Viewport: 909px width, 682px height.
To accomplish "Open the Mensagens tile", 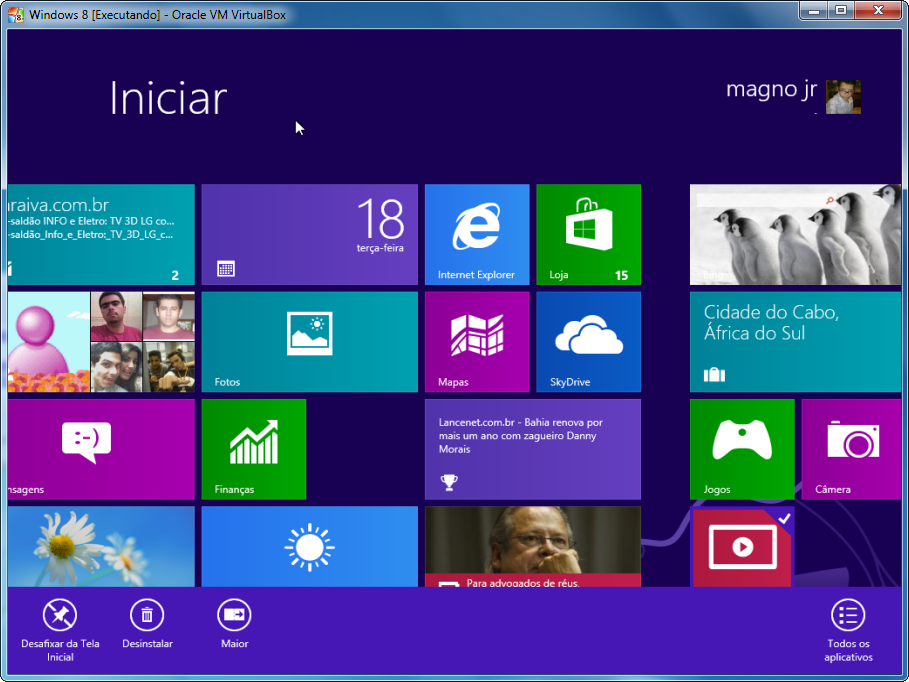I will (x=100, y=448).
